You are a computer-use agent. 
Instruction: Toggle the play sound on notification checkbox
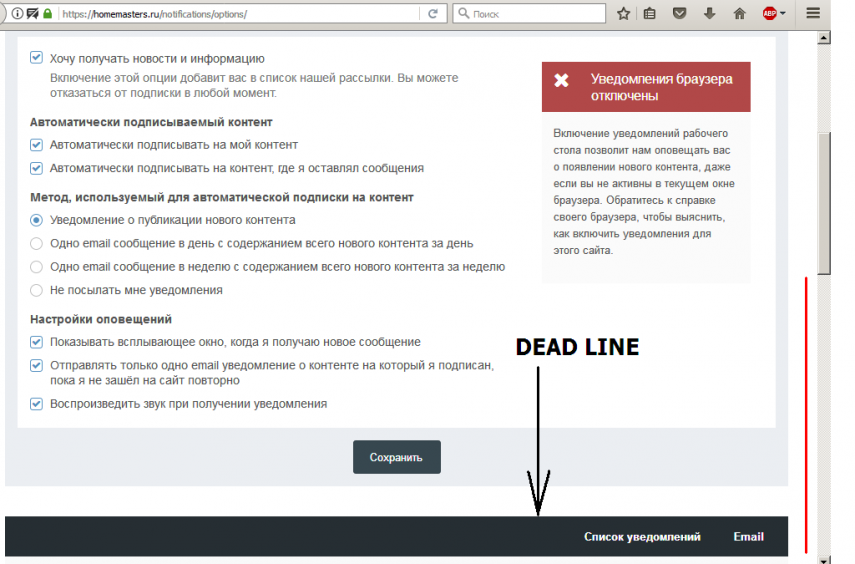tap(37, 404)
